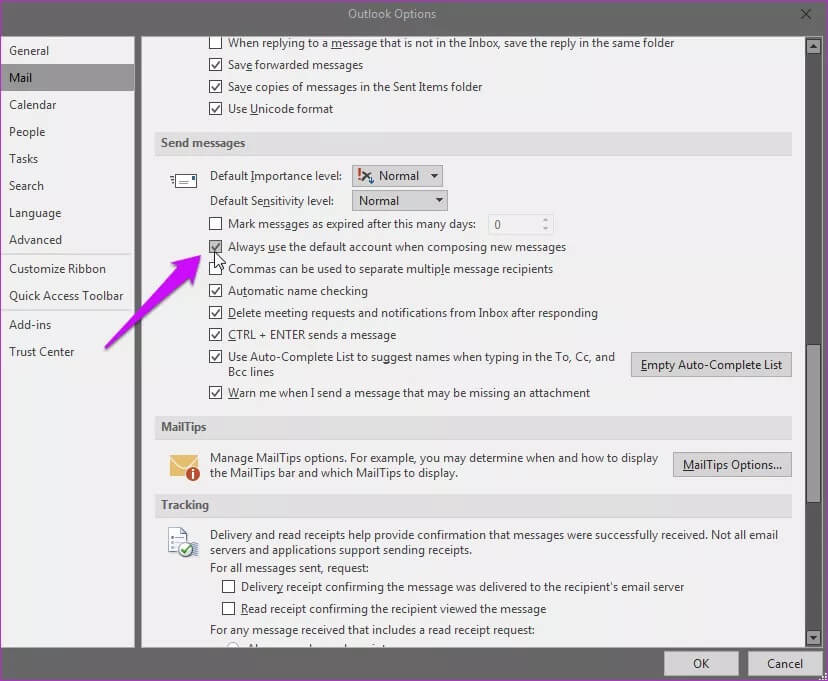The image size is (828, 681).
Task: Close the Outlook Options dialog
Action: pyautogui.click(x=806, y=14)
